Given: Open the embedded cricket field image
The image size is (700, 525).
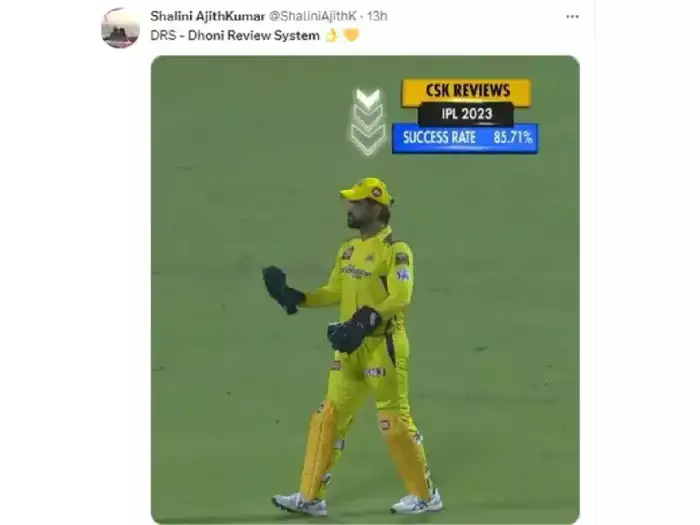Looking at the screenshot, I should (x=365, y=289).
